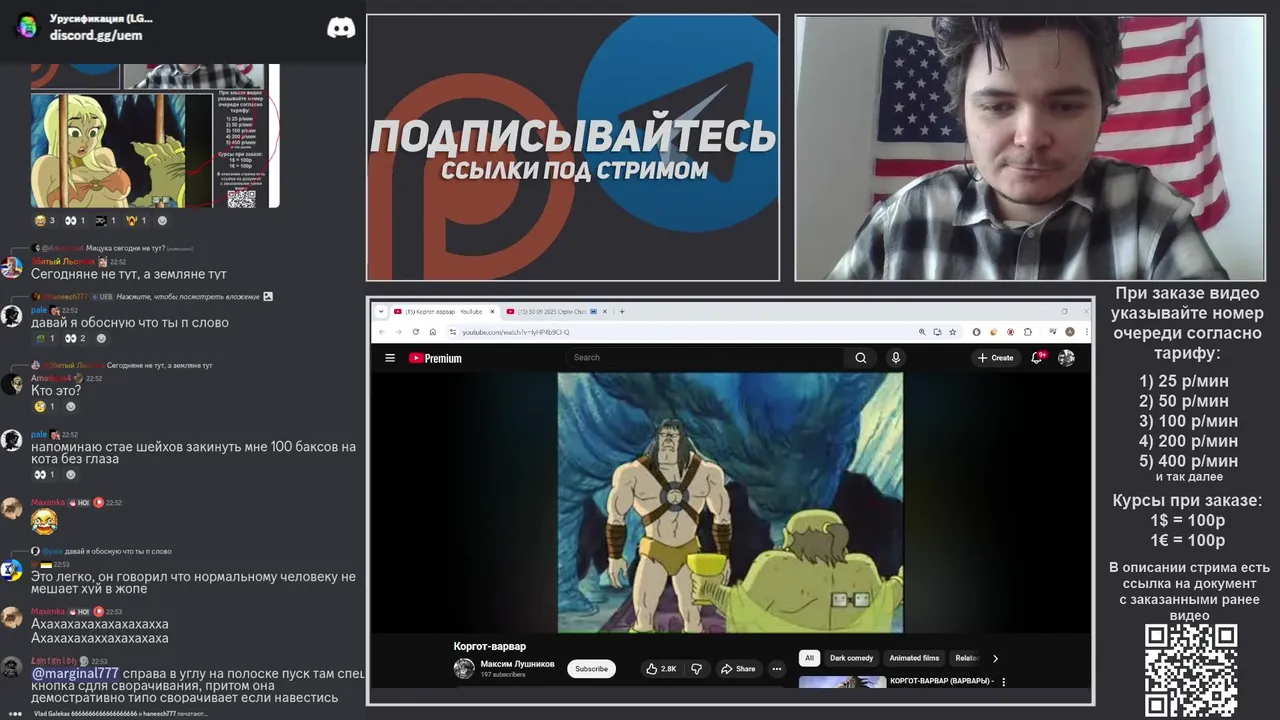Image resolution: width=1280 pixels, height=720 pixels.
Task: Open the @marginal777 mention
Action: [x=76, y=674]
